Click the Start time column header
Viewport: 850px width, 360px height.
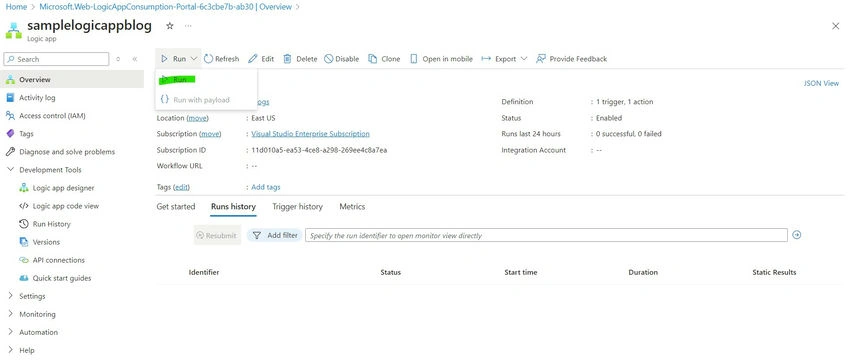[x=520, y=272]
